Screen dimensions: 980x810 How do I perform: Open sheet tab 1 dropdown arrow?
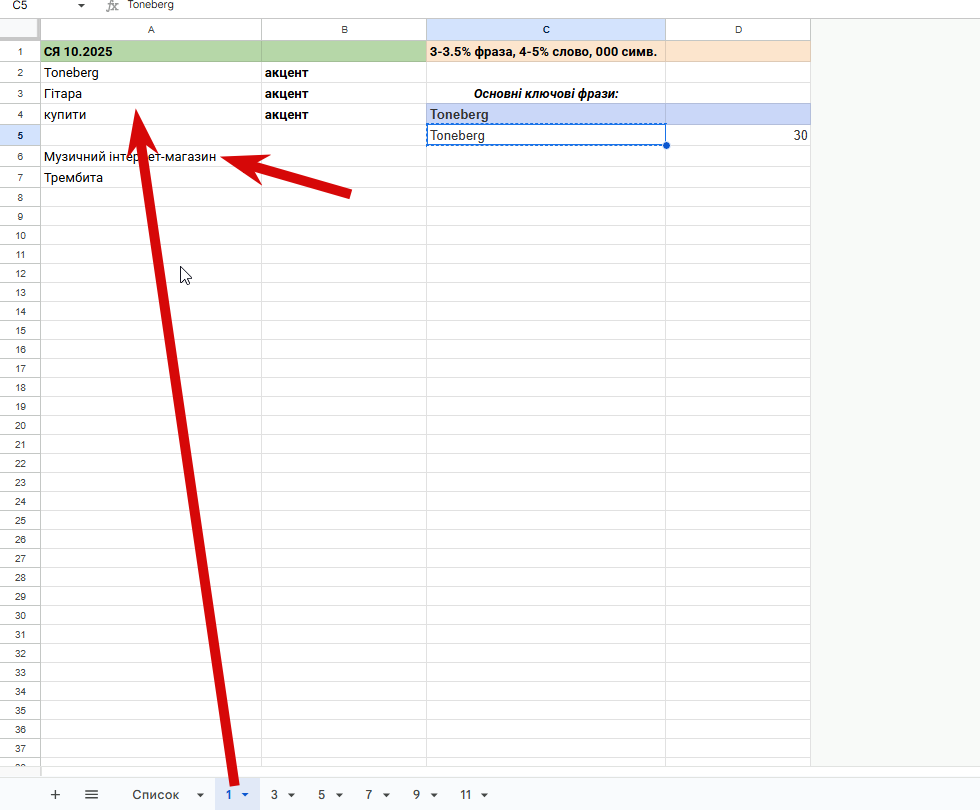tap(245, 795)
